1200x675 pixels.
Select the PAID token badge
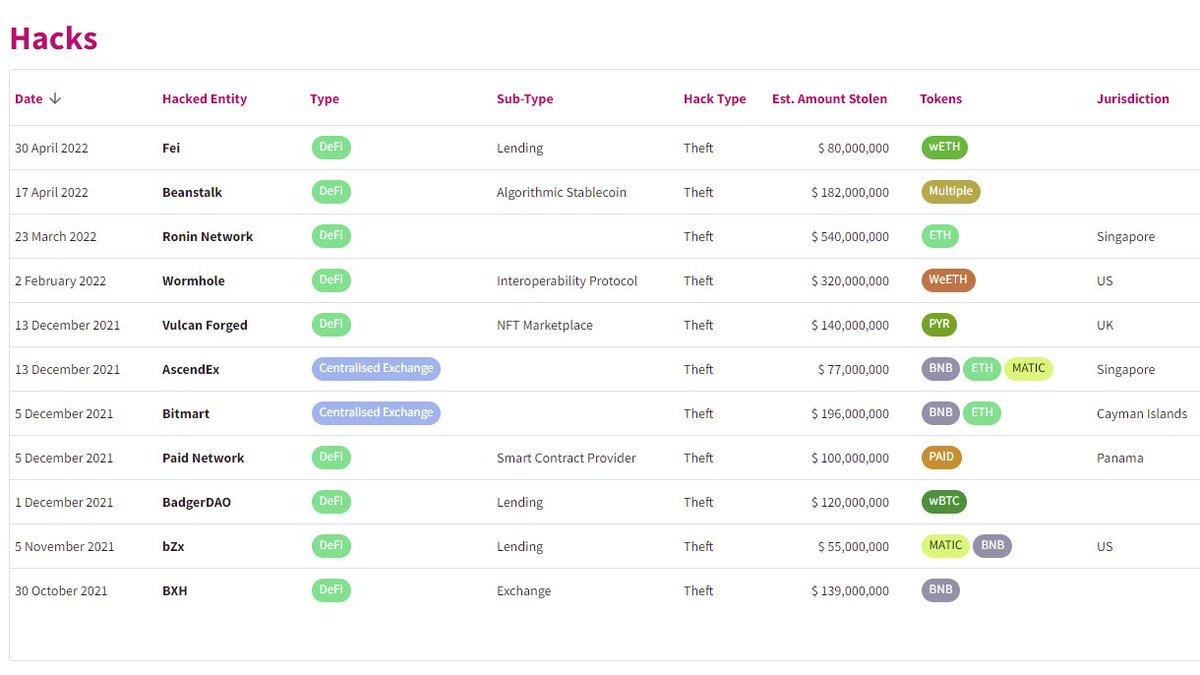941,457
